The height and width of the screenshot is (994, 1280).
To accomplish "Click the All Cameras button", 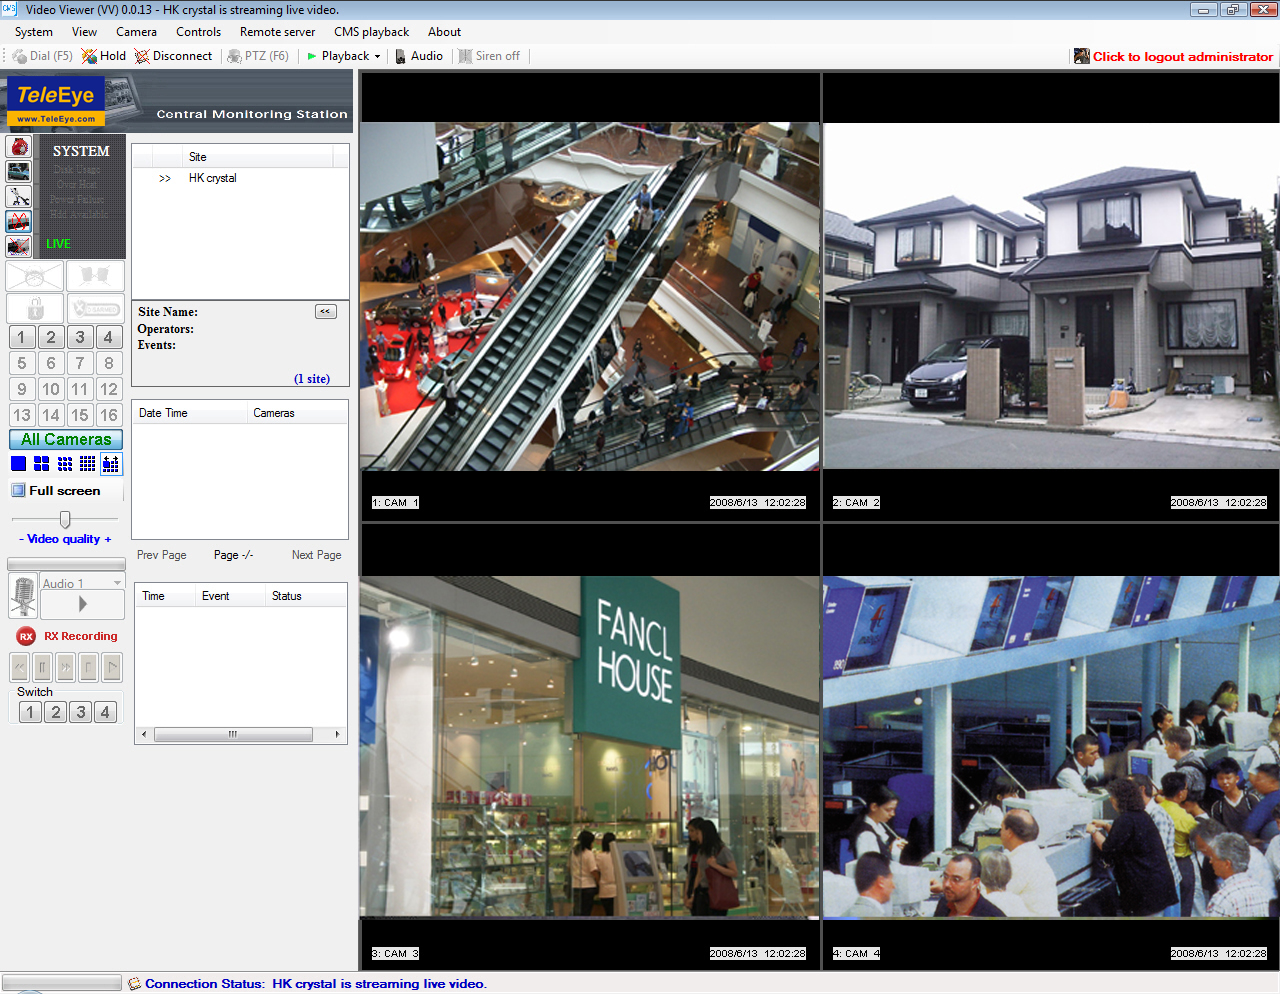I will click(66, 440).
